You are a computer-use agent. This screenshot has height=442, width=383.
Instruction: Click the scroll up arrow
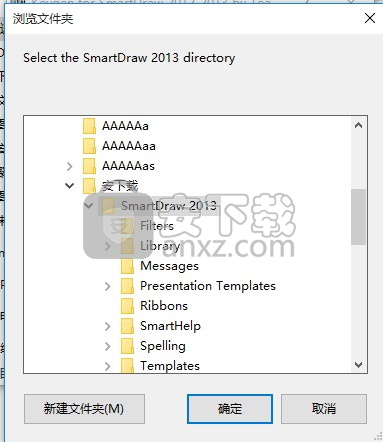[359, 125]
